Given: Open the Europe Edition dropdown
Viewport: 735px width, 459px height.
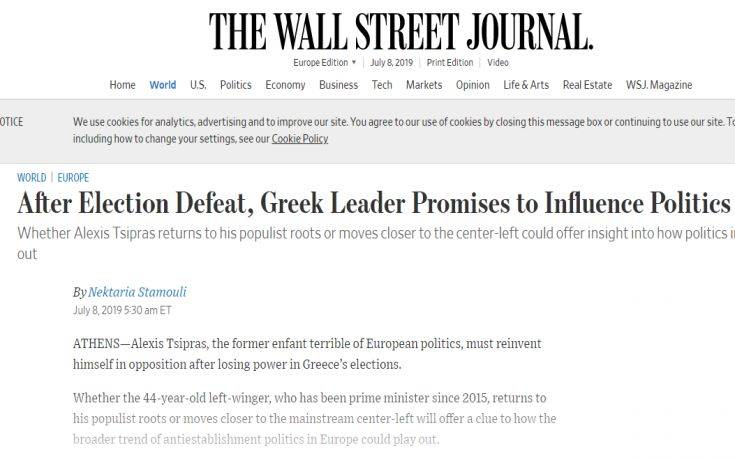Looking at the screenshot, I should pos(324,62).
